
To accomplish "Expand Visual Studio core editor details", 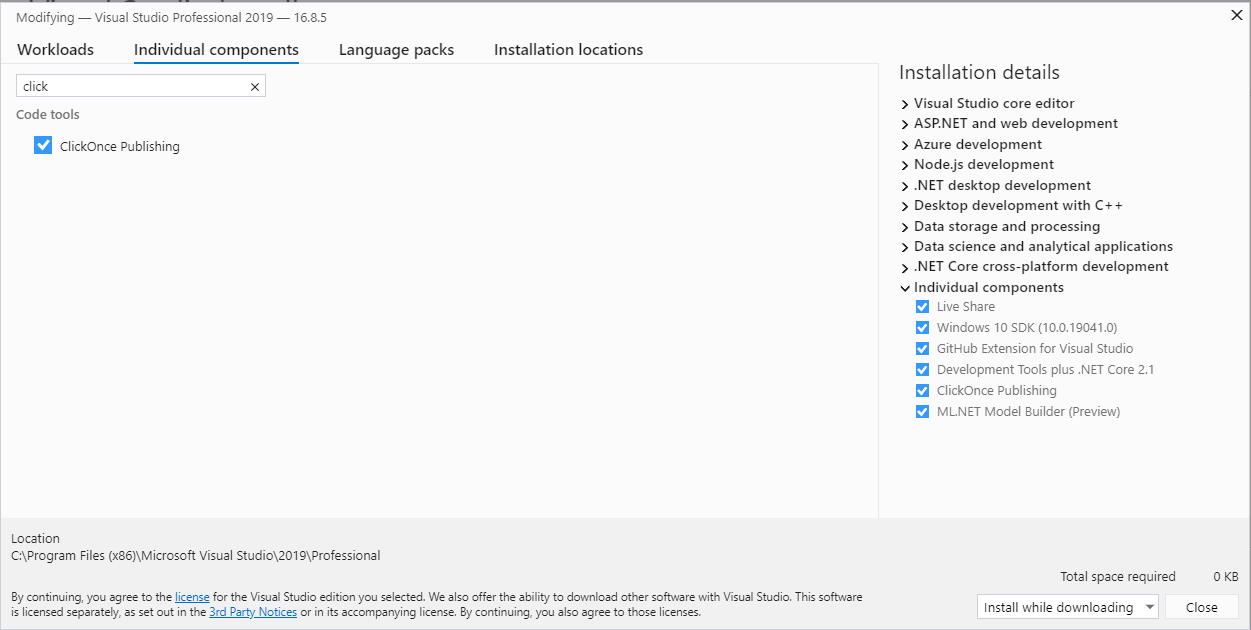I will [905, 104].
